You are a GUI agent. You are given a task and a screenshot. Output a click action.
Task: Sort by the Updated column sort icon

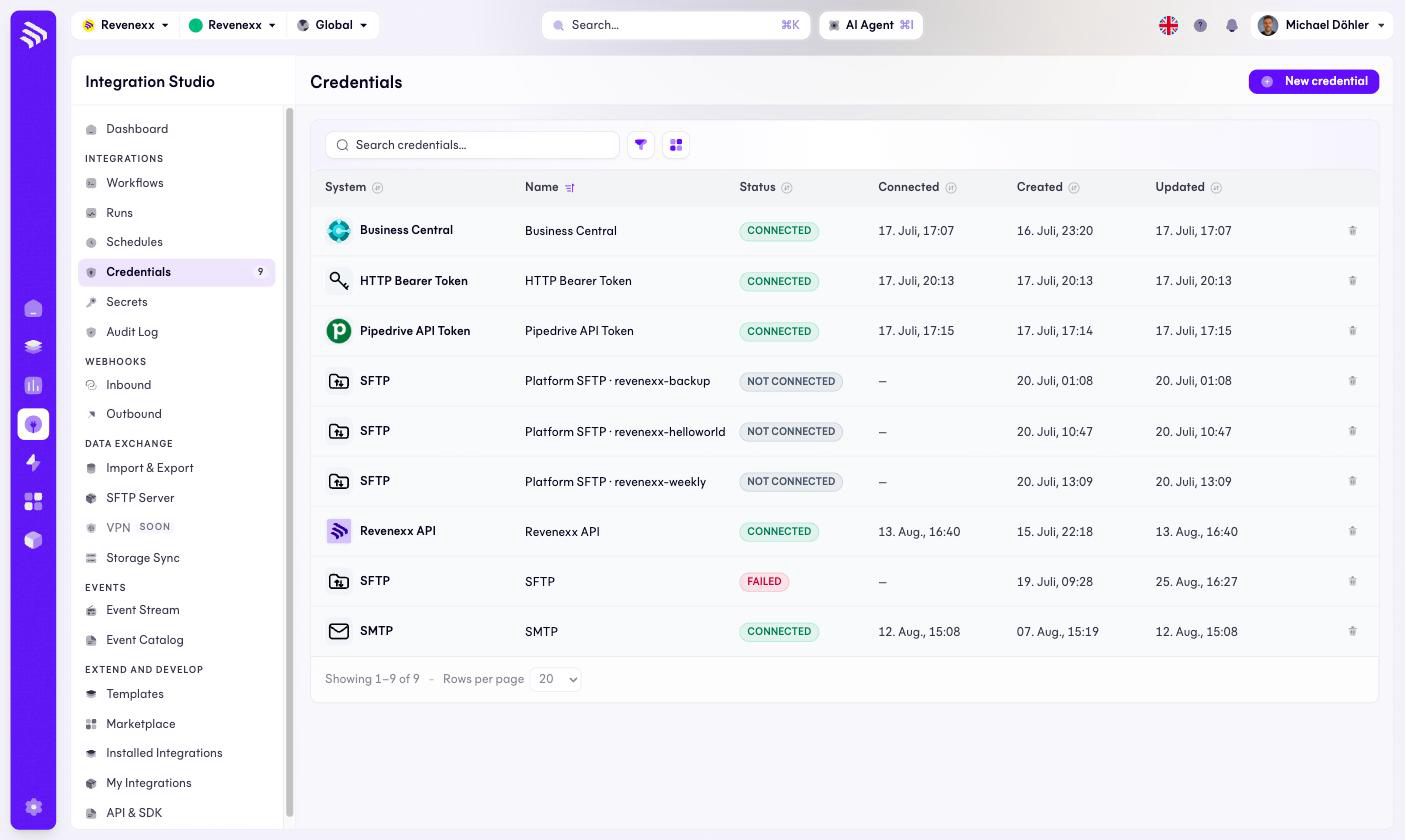click(x=1216, y=188)
